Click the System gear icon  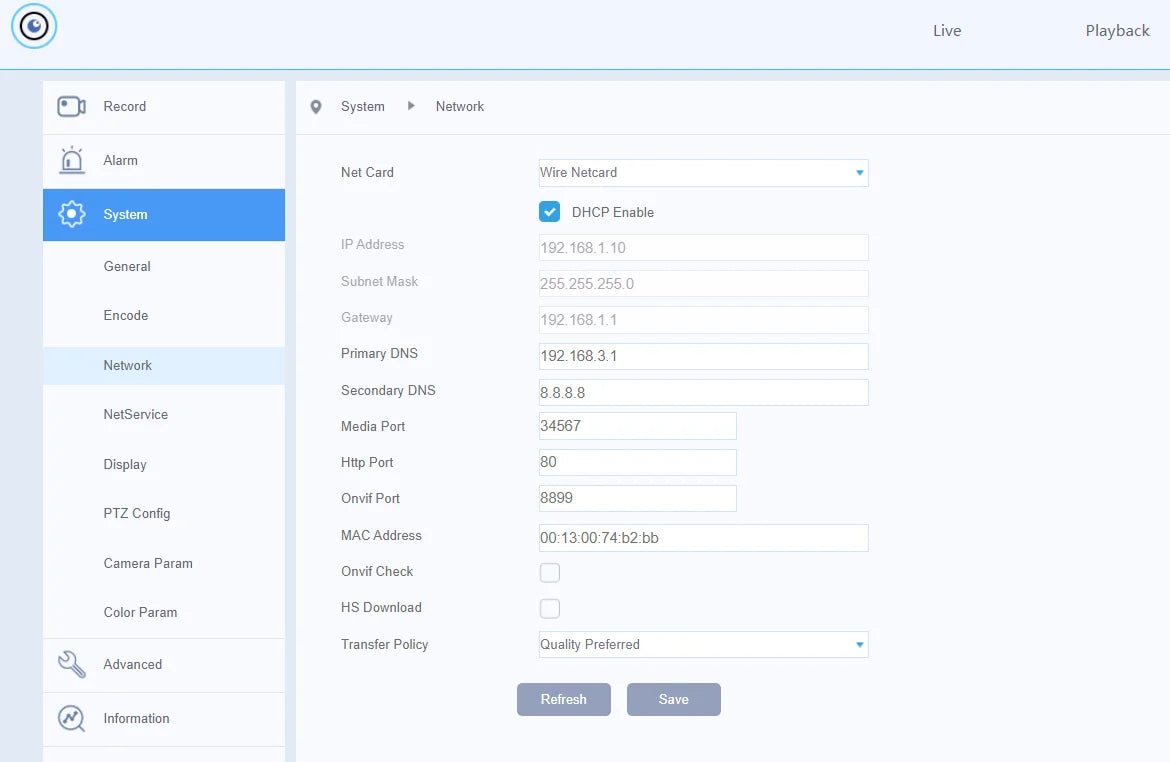coord(72,214)
